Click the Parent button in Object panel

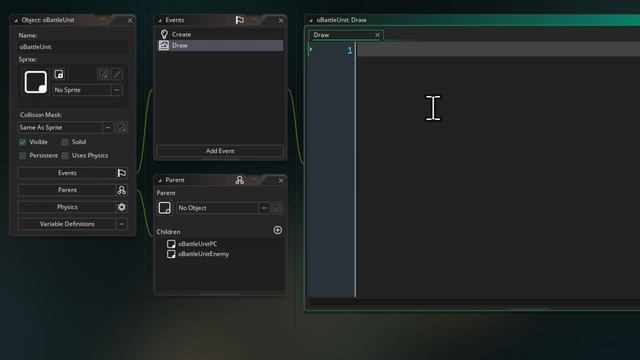67,190
